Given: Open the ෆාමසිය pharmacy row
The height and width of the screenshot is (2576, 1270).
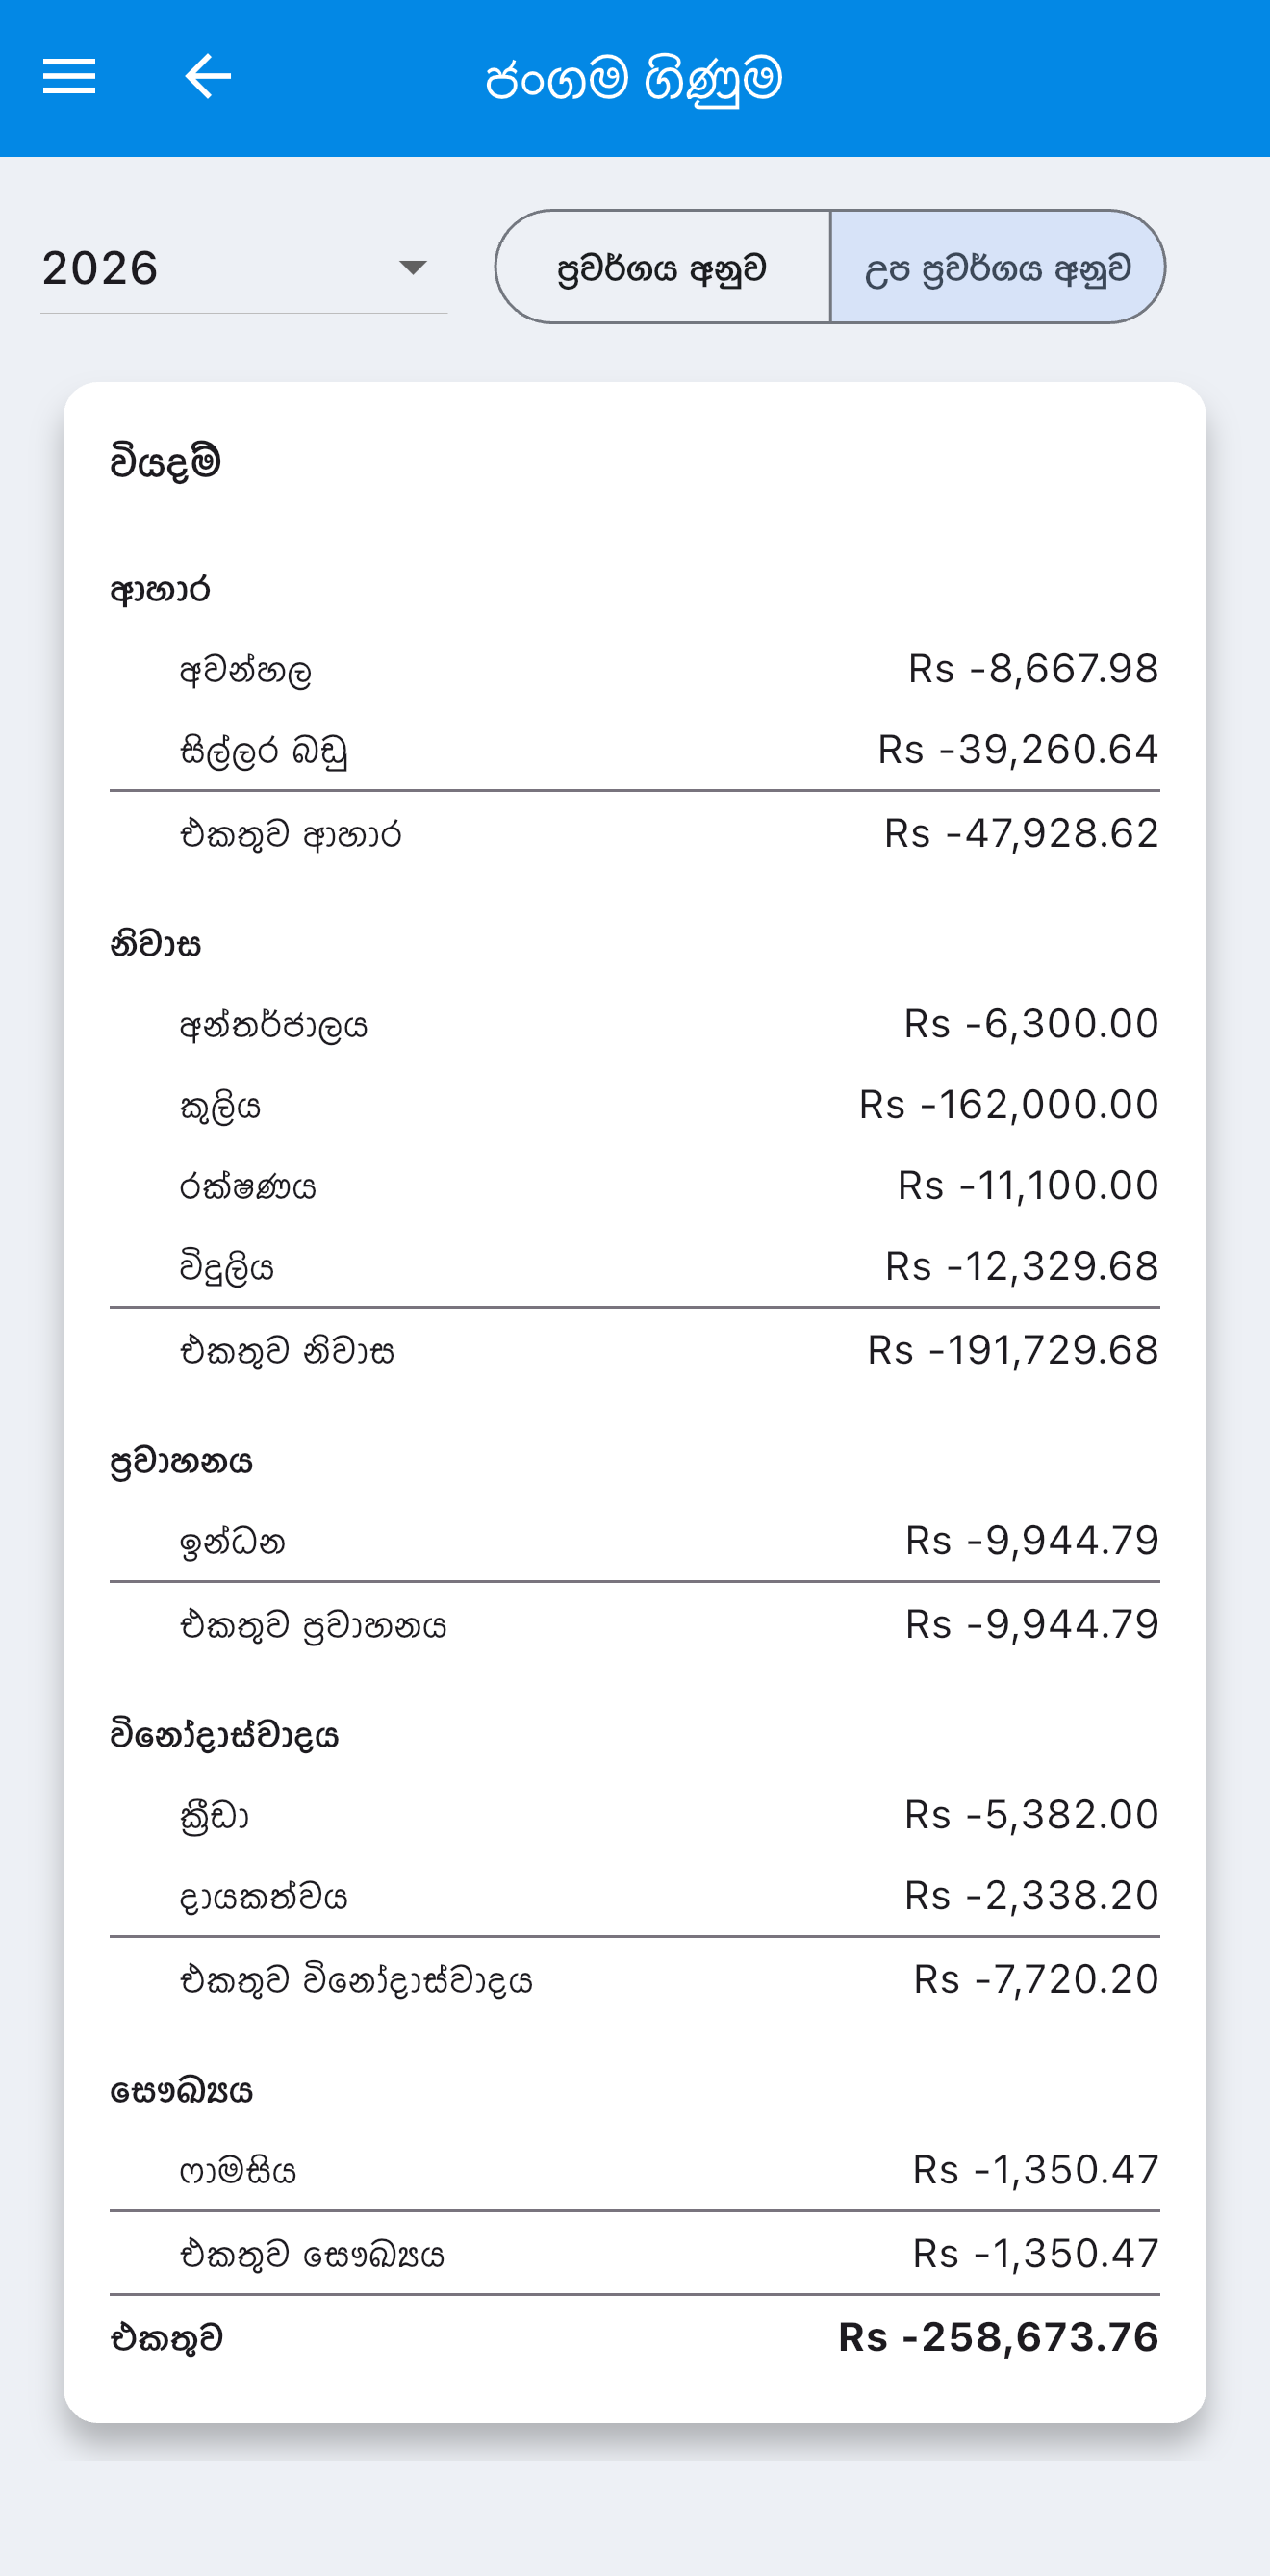Looking at the screenshot, I should pos(634,2170).
